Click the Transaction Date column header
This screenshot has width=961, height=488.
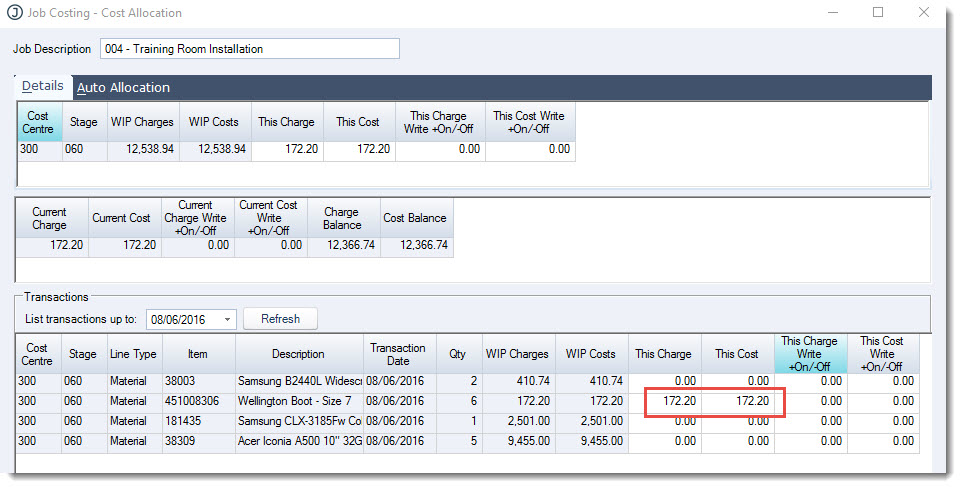(x=400, y=354)
